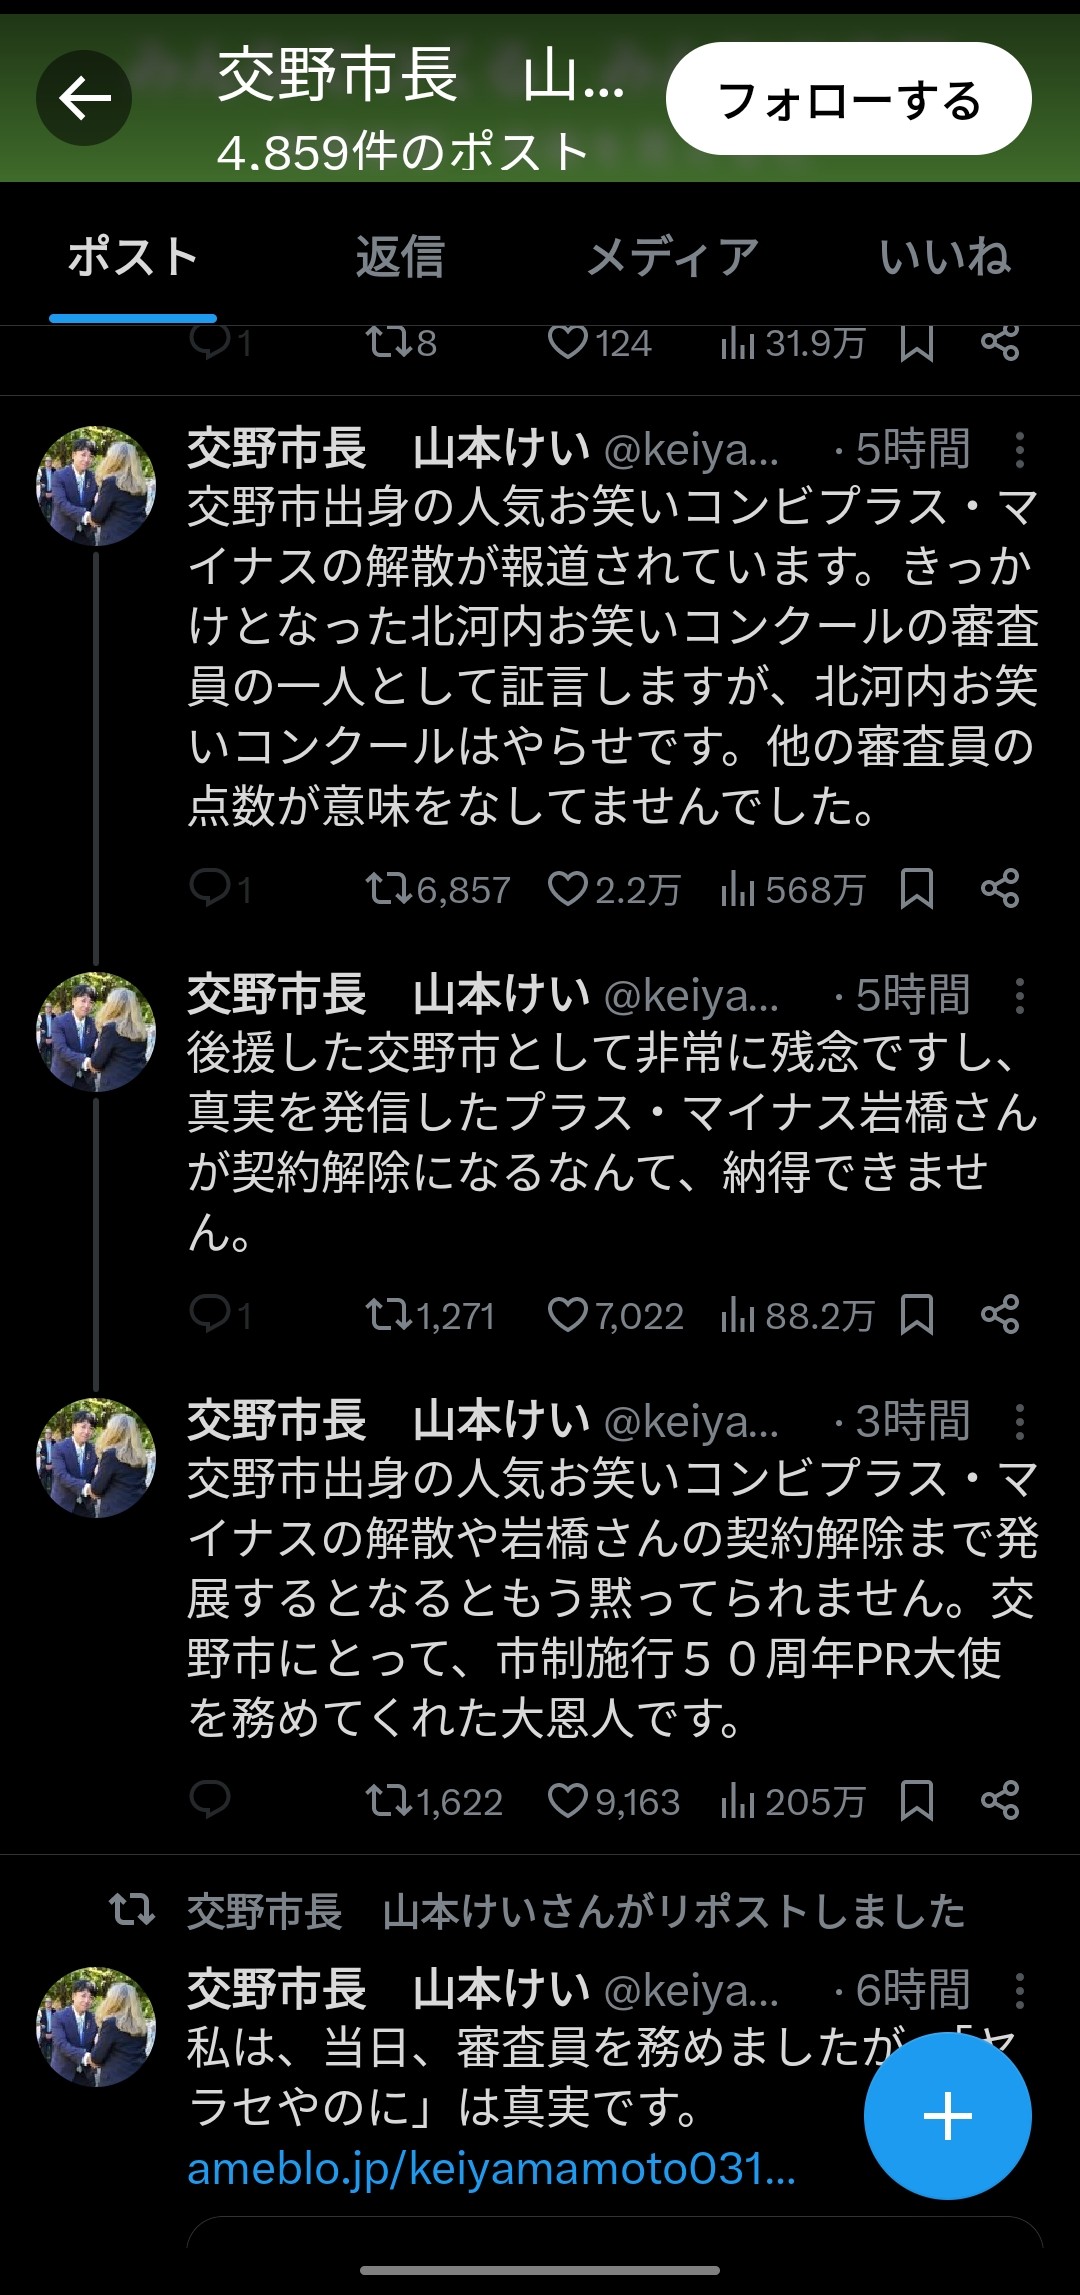1080x2295 pixels.
Task: Switch to the 返信 tab
Action: click(400, 257)
